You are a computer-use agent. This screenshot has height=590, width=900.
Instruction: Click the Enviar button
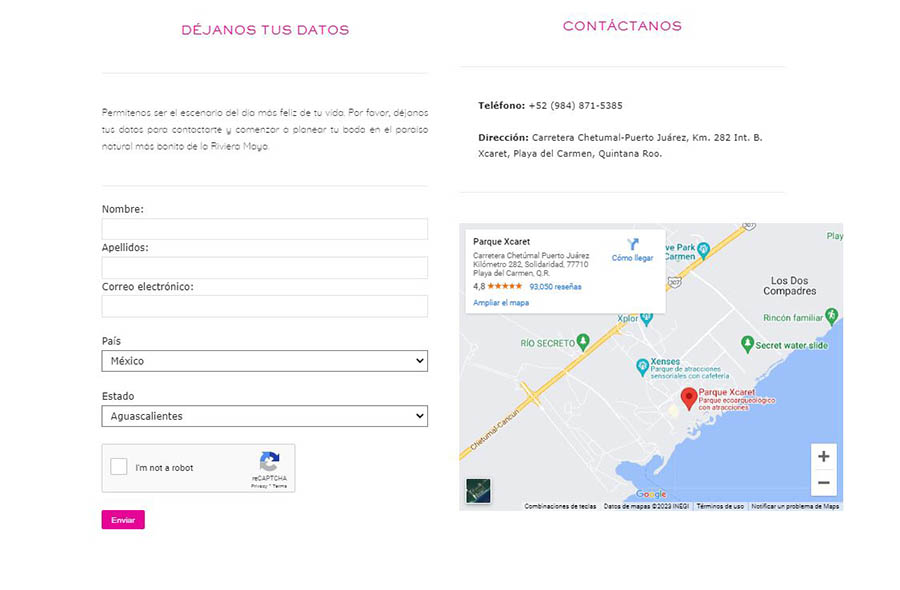pyautogui.click(x=123, y=520)
